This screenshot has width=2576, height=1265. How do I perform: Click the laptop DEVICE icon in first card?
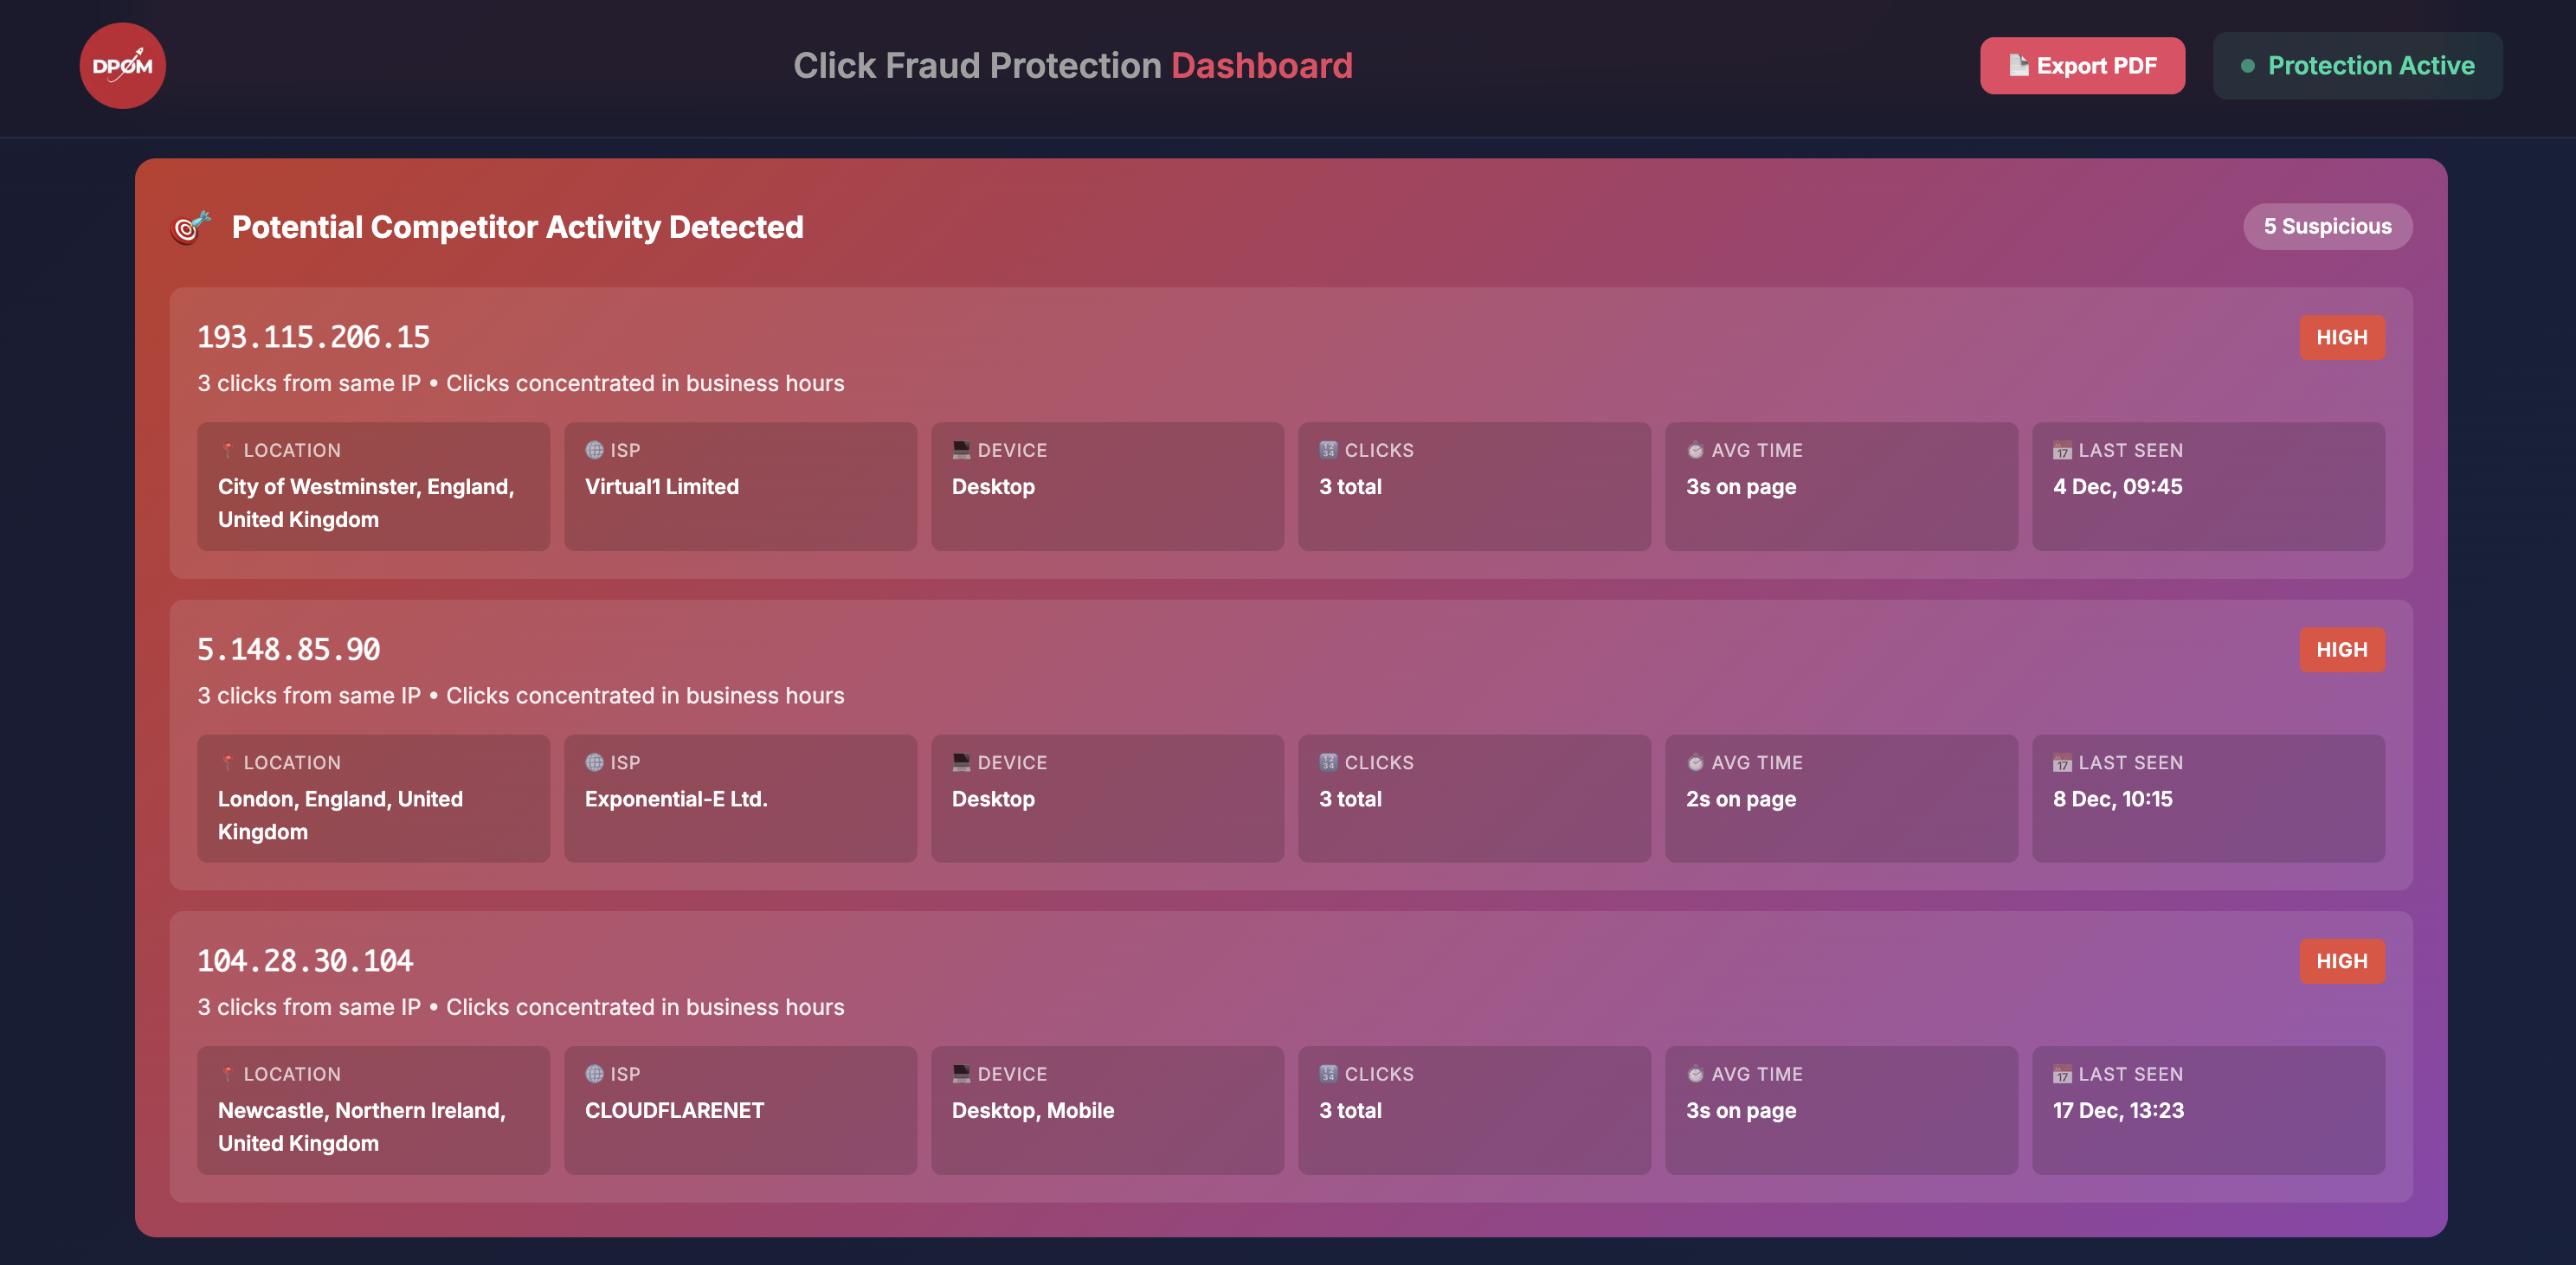click(x=961, y=449)
